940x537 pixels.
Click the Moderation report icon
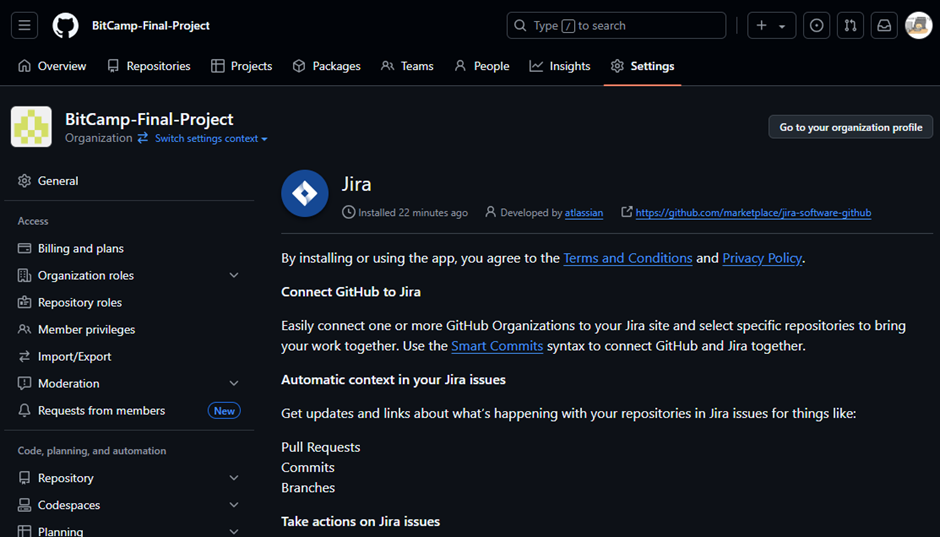coord(24,383)
